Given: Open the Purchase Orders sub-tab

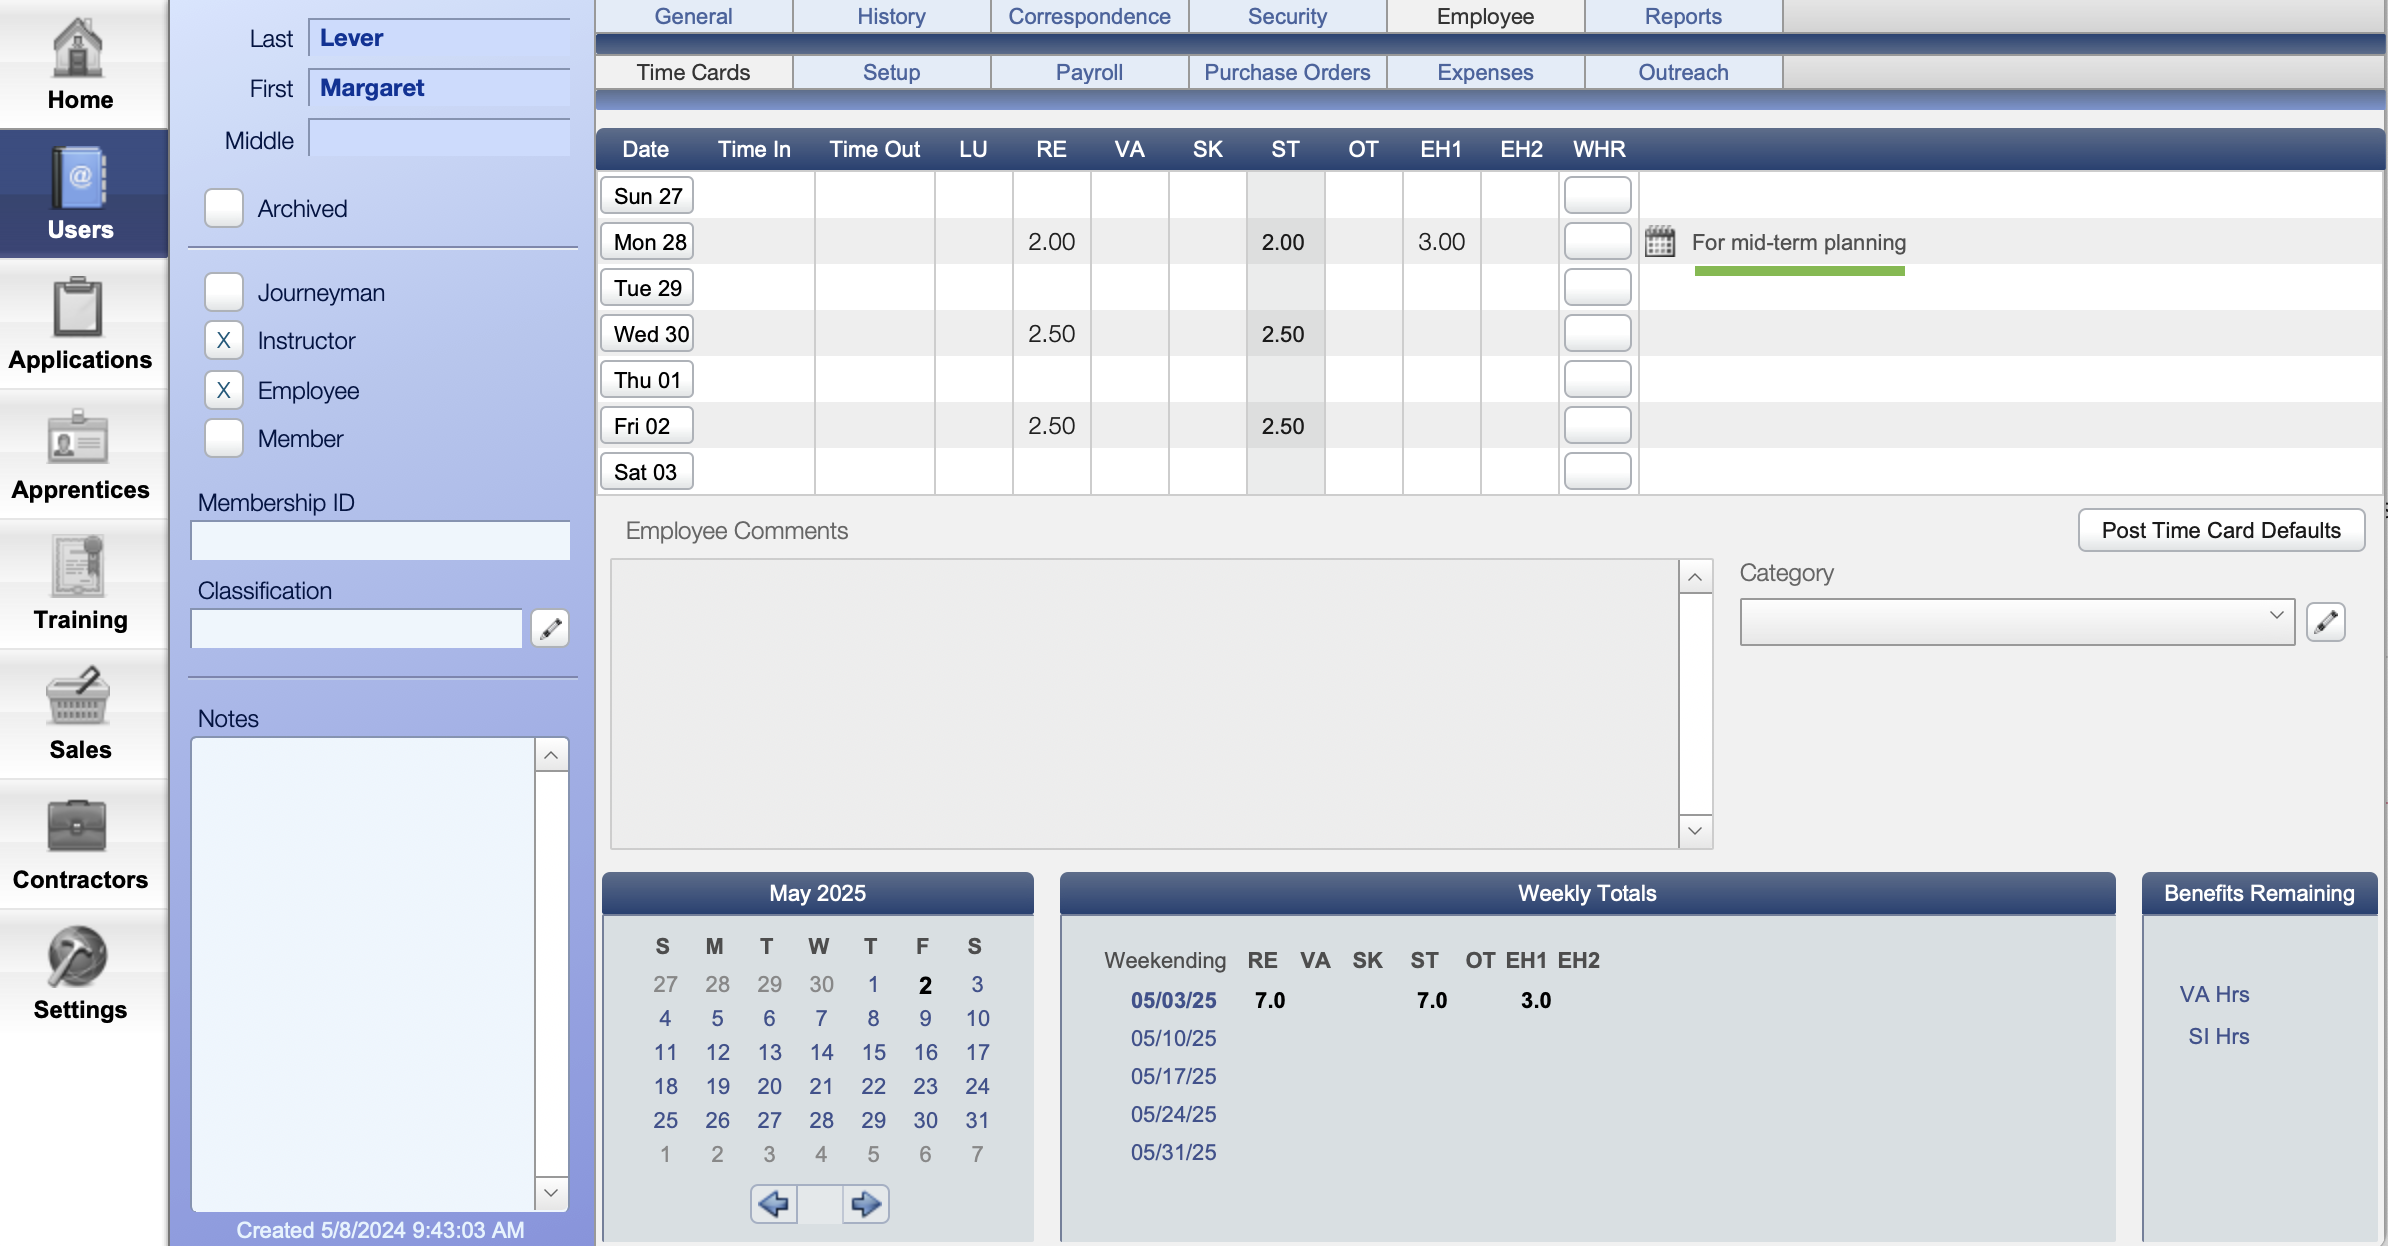Looking at the screenshot, I should [1288, 72].
